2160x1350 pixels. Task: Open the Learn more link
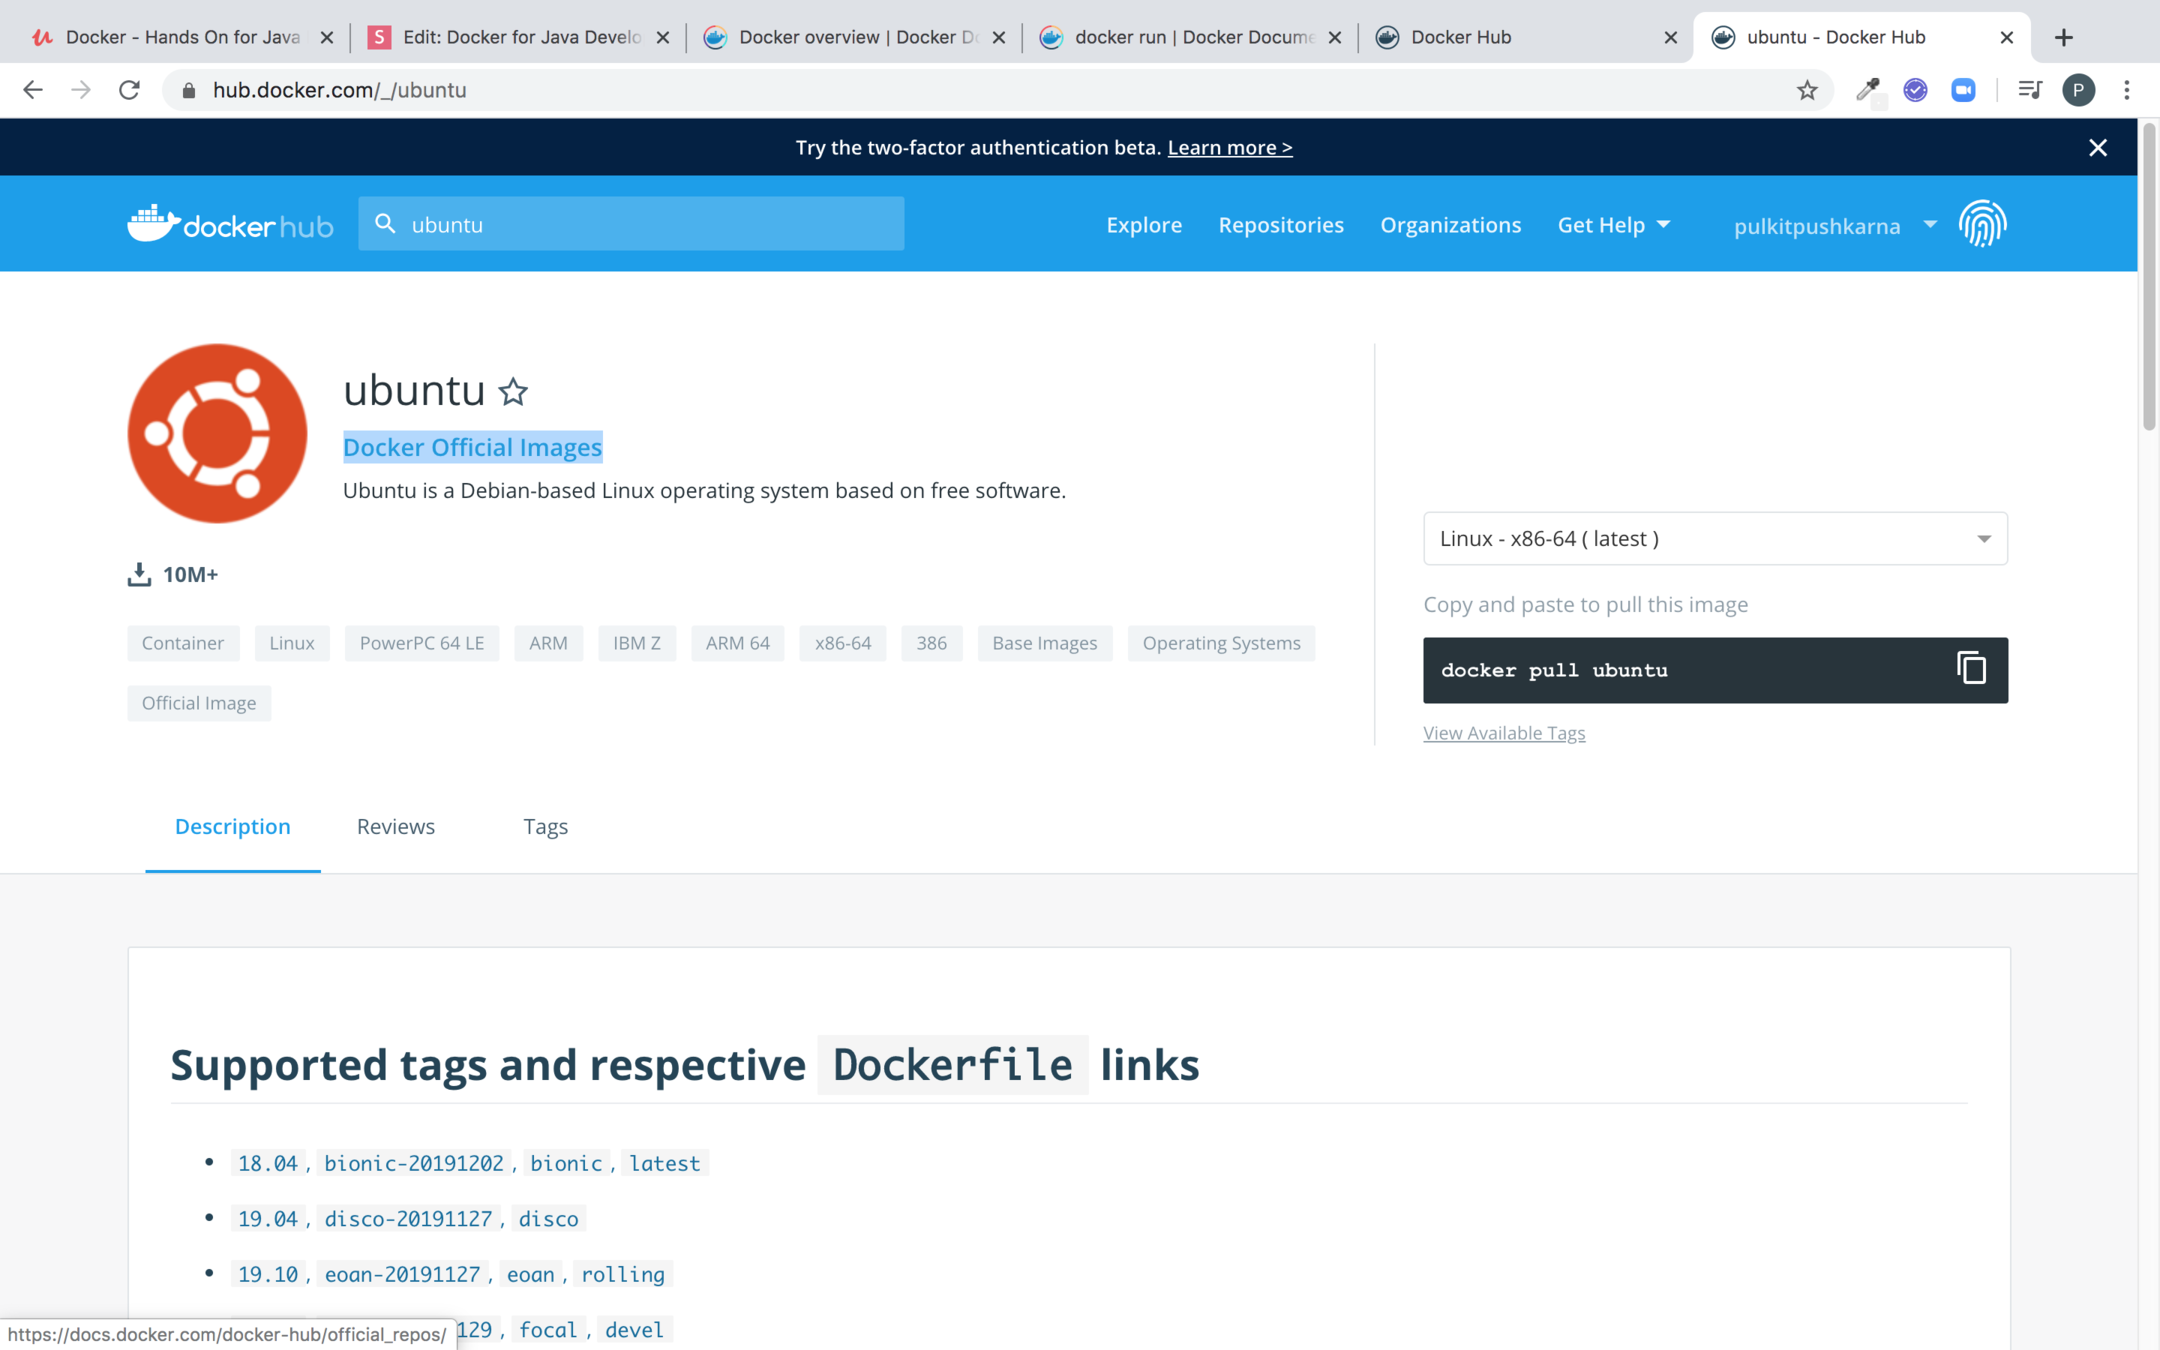(1229, 147)
